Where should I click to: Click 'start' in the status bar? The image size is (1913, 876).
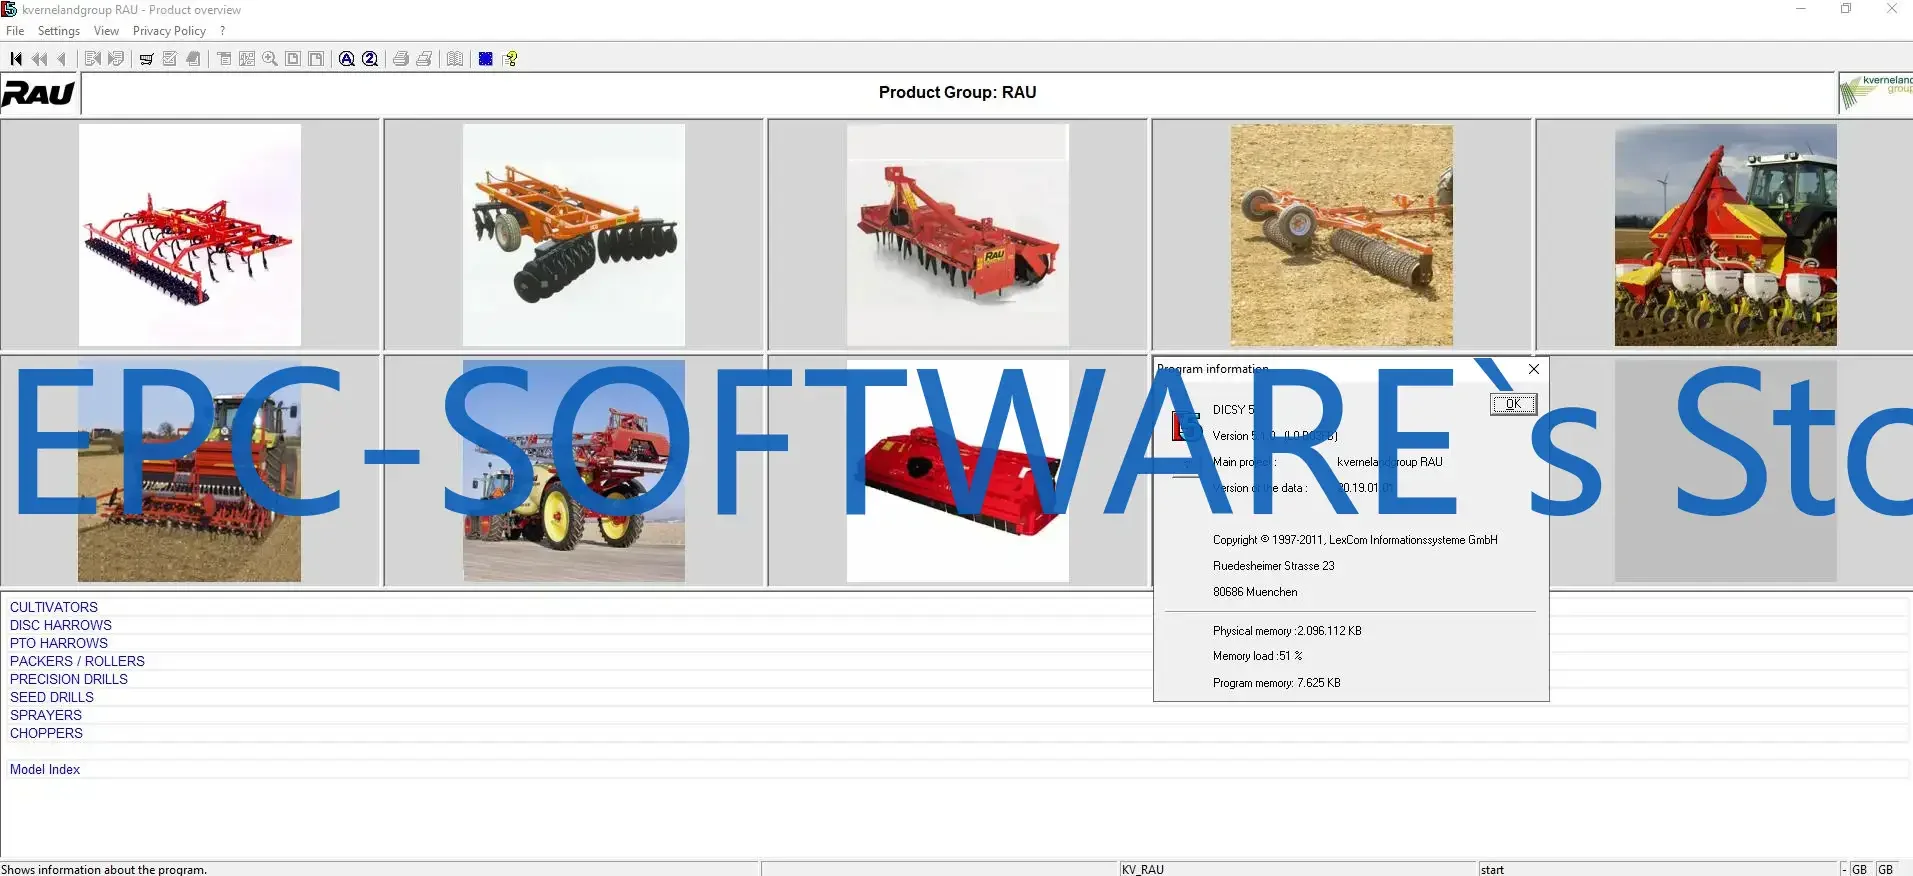point(1492,870)
